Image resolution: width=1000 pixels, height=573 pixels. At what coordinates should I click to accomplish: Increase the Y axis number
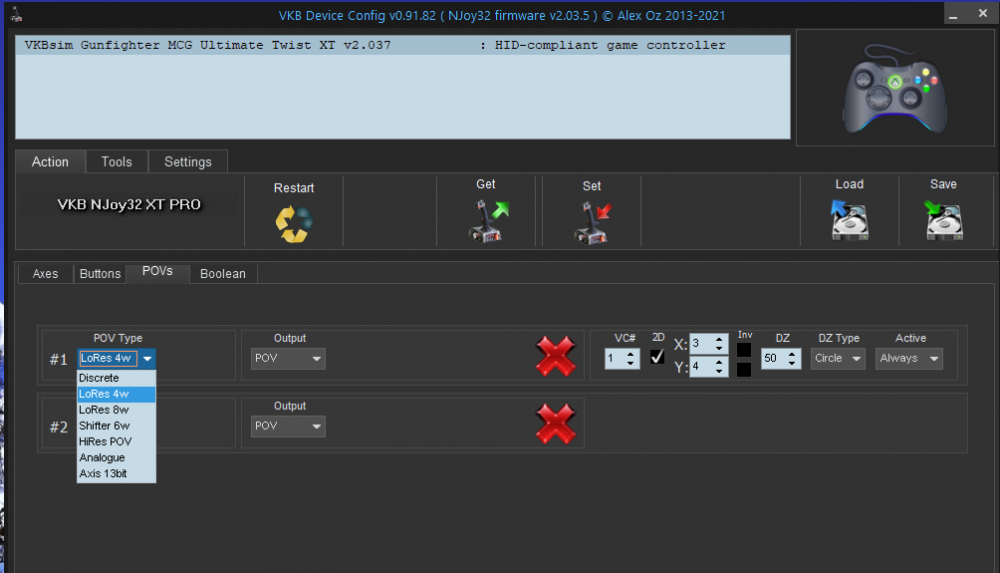coord(719,362)
